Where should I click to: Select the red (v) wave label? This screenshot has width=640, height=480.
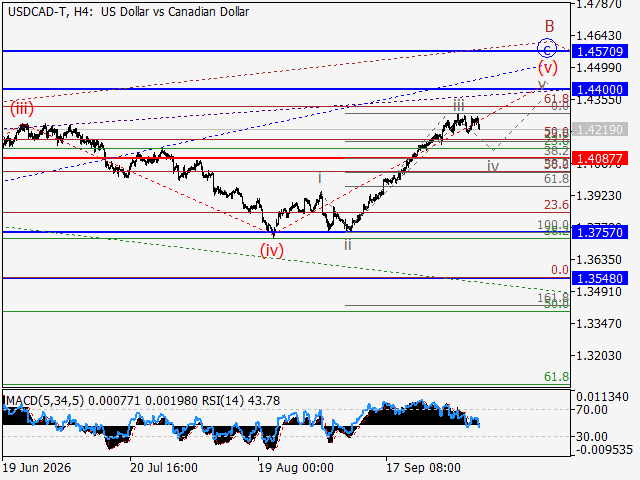pyautogui.click(x=548, y=67)
